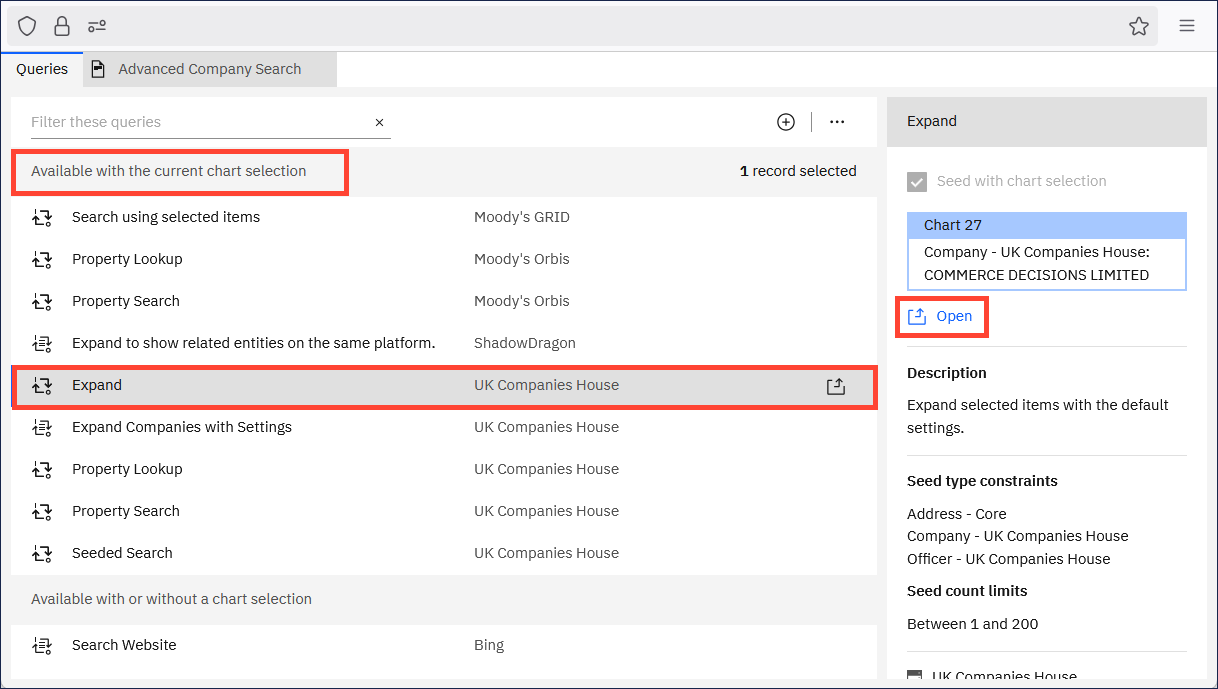This screenshot has width=1218, height=689.
Task: Click UK Companies House Property Lookup icon
Action: 42,469
